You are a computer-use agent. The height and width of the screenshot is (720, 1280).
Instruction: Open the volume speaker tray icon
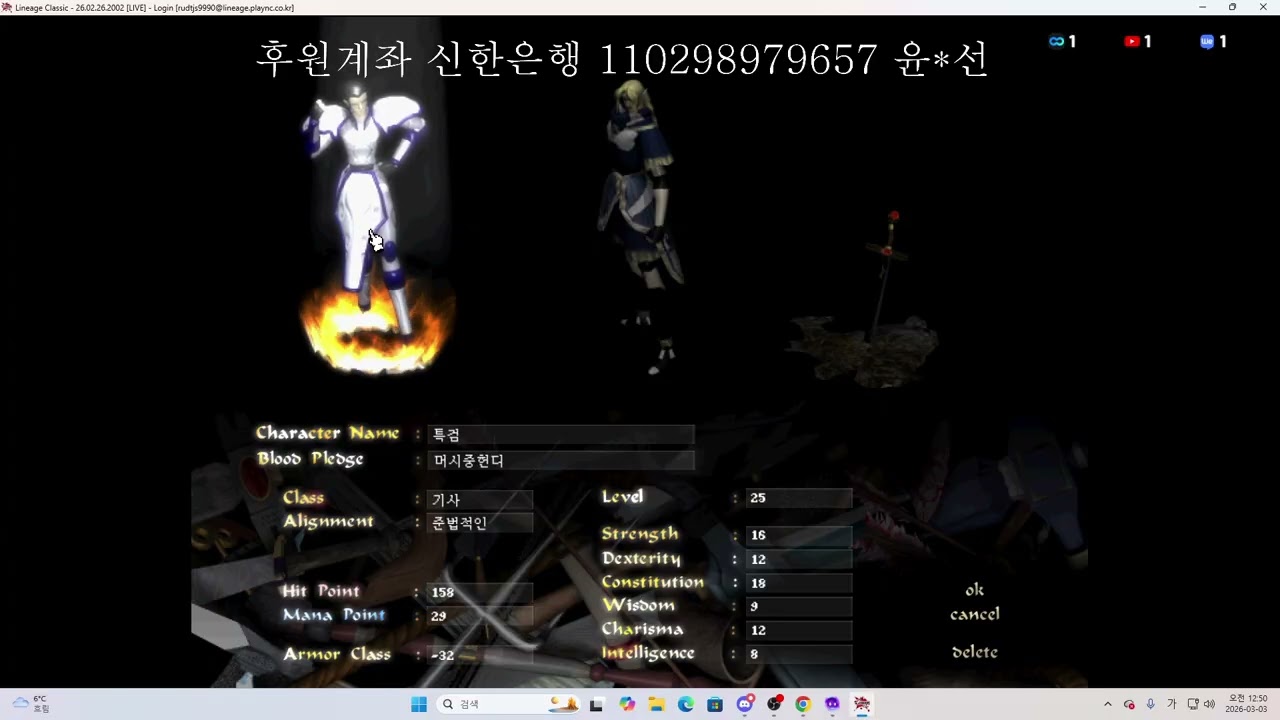coord(1209,704)
